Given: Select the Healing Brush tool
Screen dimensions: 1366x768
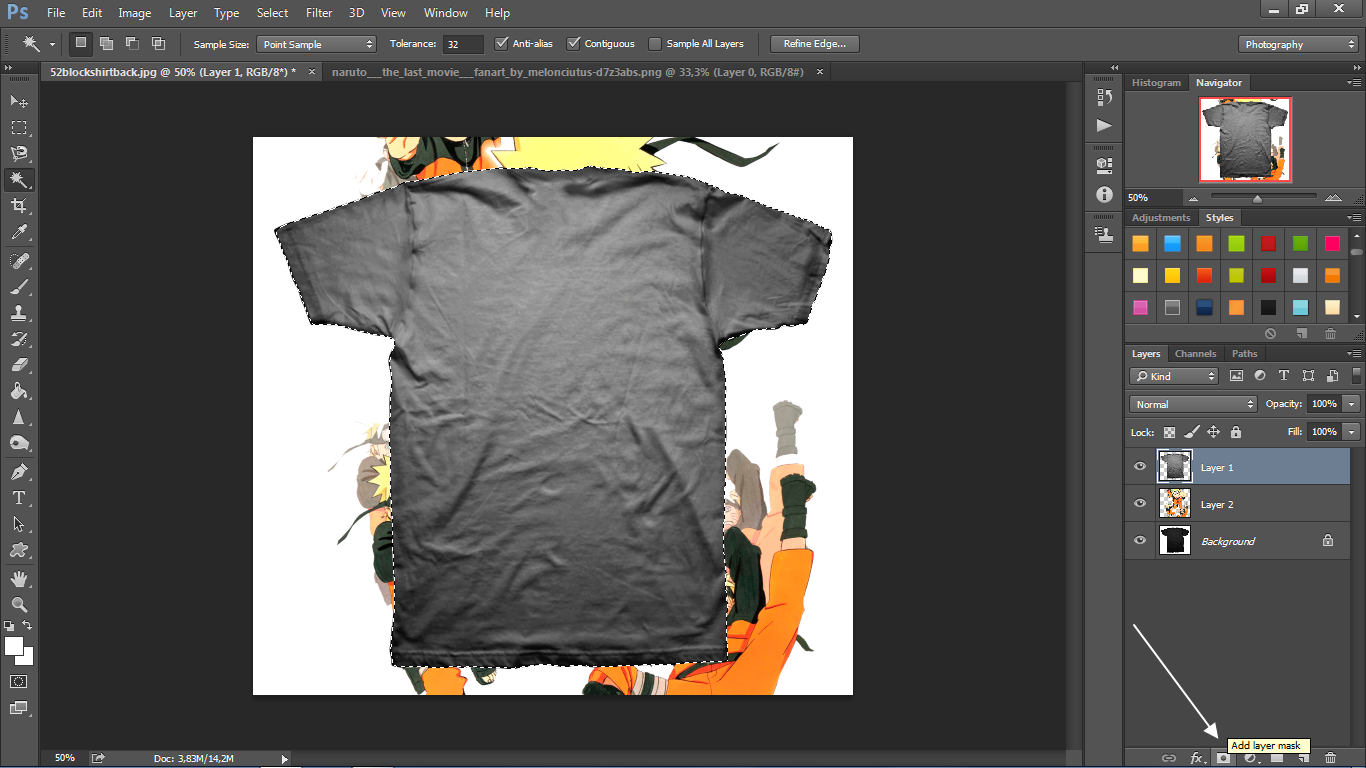Looking at the screenshot, I should point(19,260).
